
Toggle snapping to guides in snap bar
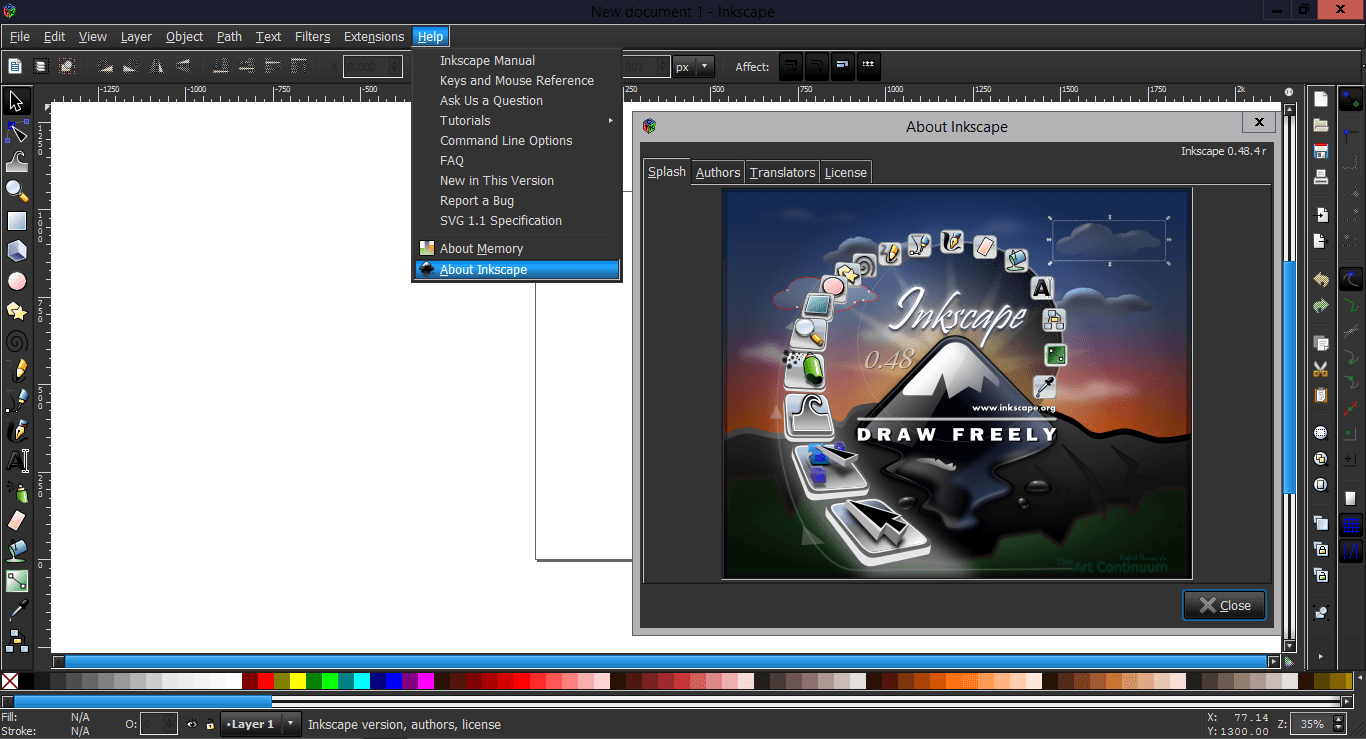pyautogui.click(x=1351, y=551)
